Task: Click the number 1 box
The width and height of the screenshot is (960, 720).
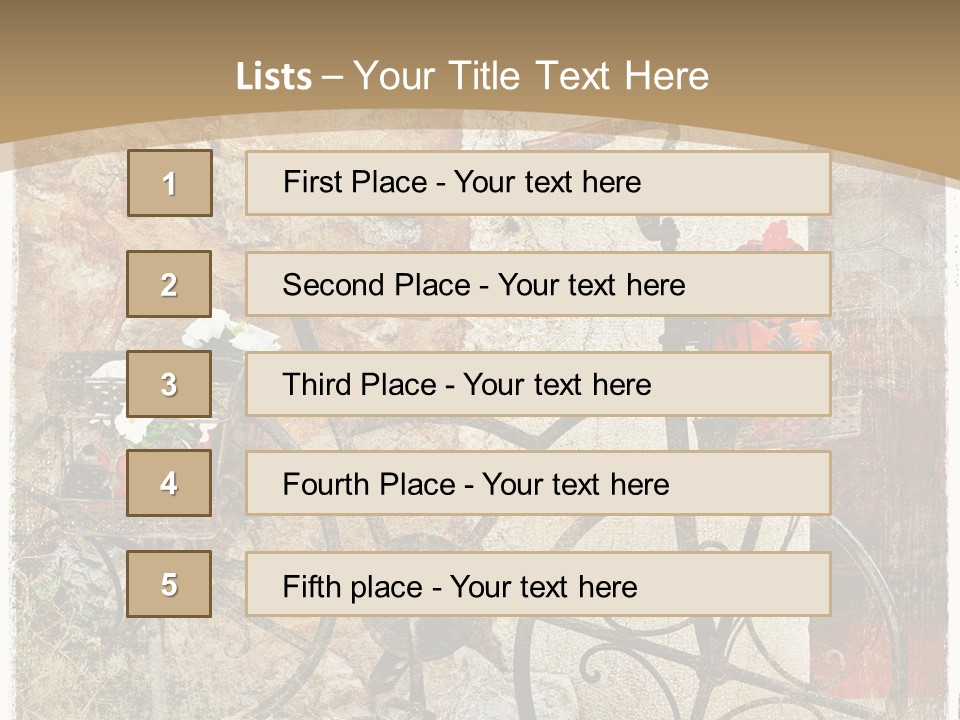Action: point(169,183)
